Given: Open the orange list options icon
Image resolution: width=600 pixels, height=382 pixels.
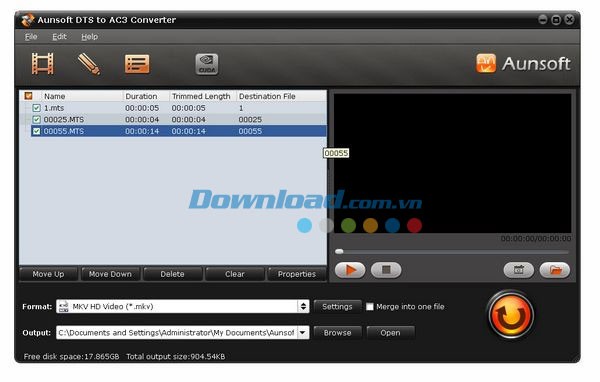Looking at the screenshot, I should [x=137, y=64].
